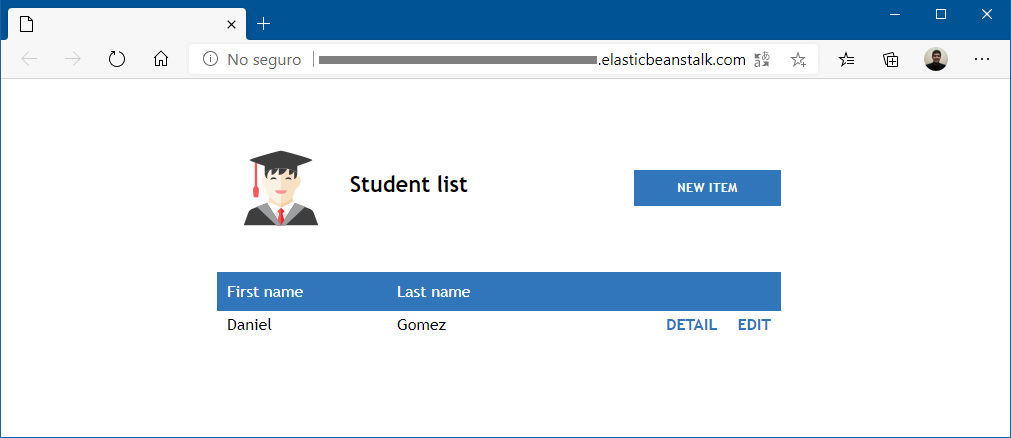Viewport: 1011px width, 438px height.
Task: Click the browser forward arrow
Action: (x=73, y=59)
